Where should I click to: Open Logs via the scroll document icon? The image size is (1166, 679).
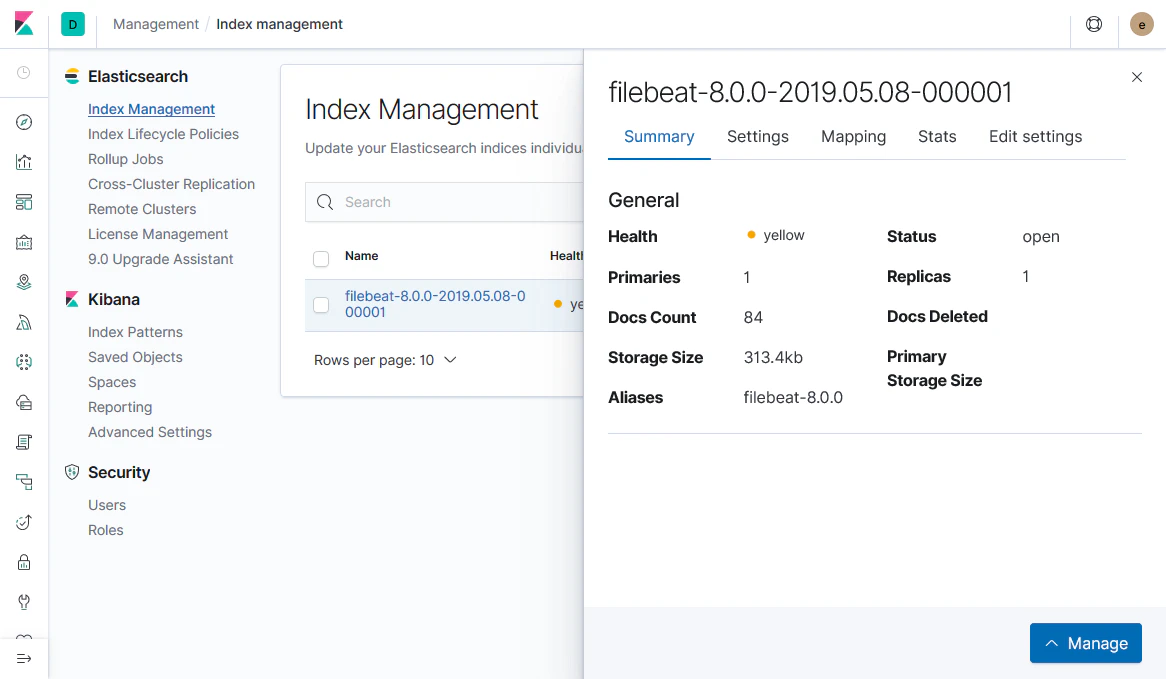pos(24,443)
